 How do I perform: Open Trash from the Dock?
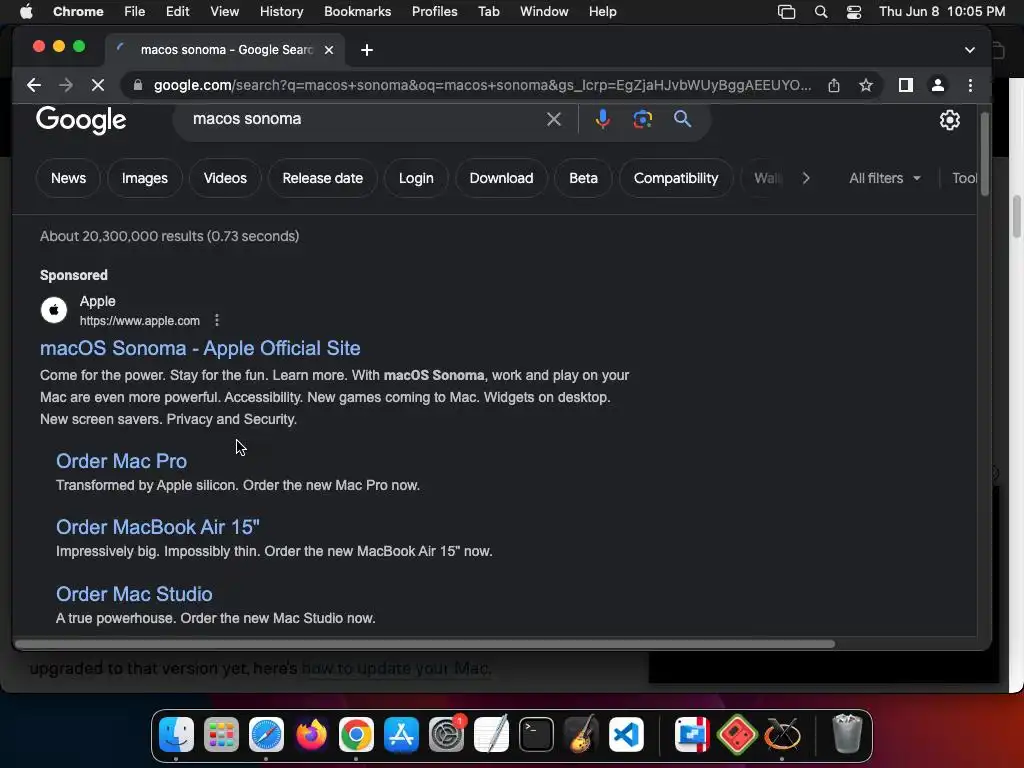(x=847, y=734)
